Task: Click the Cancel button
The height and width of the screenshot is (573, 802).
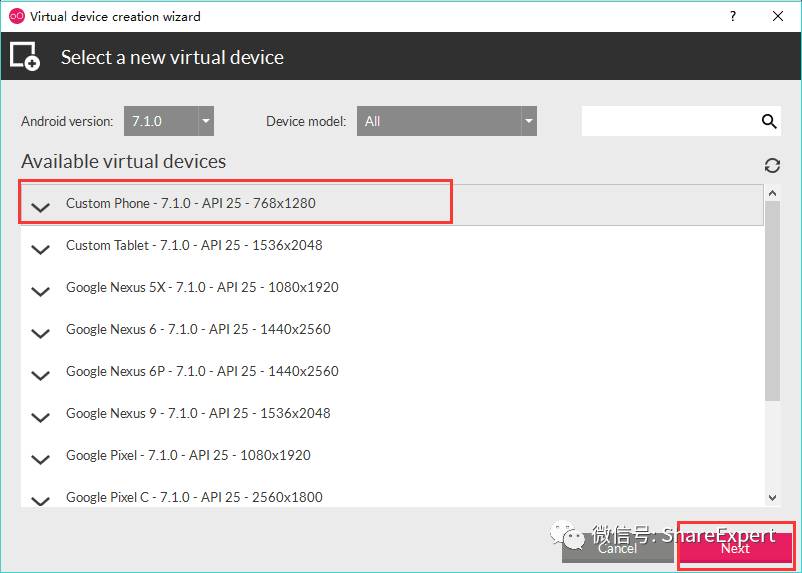Action: [617, 548]
